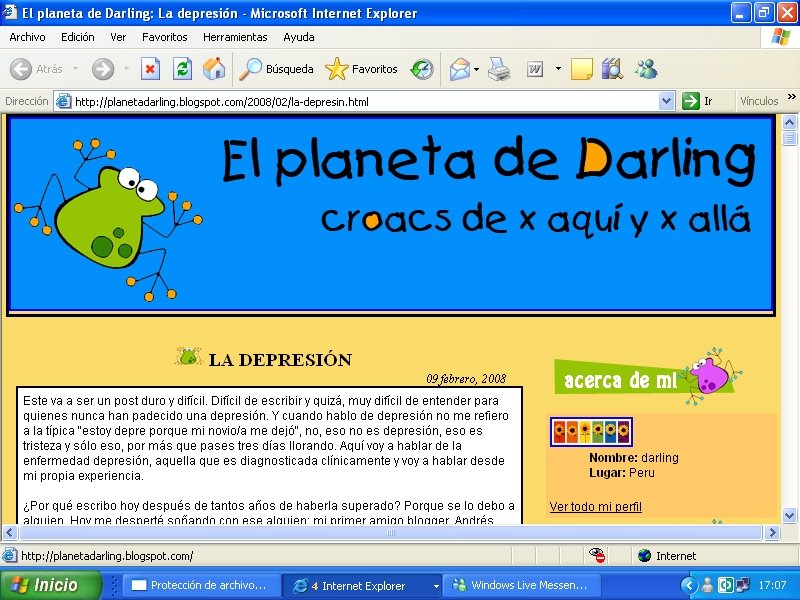The image size is (800, 600).
Task: Switch to Protección de archivo taskbar window
Action: point(202,585)
